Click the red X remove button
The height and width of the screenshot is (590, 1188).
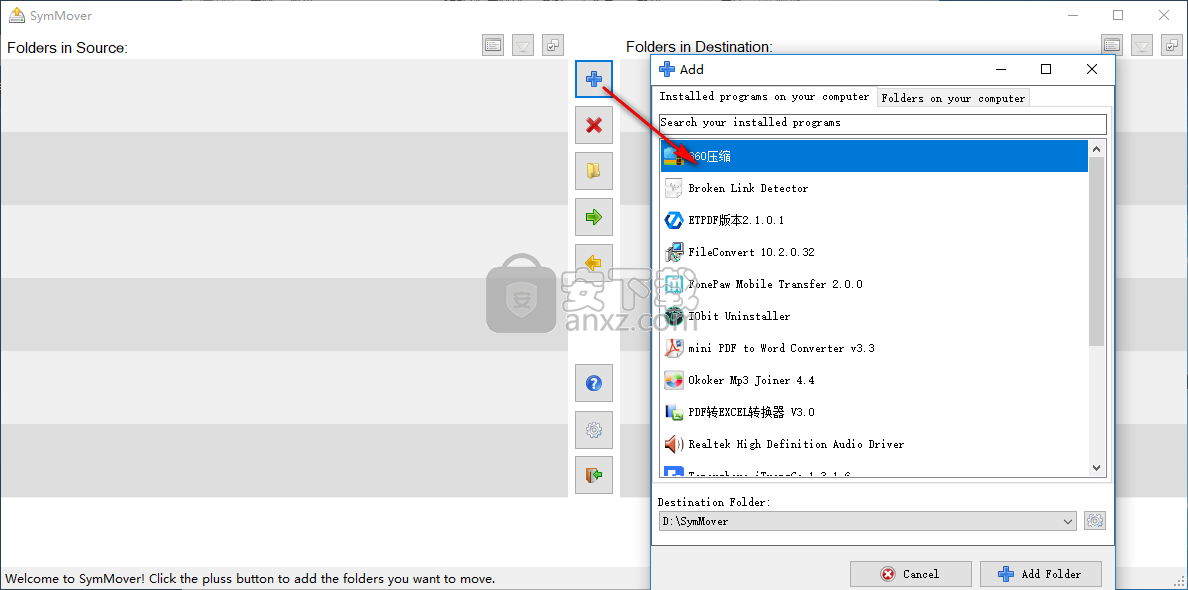[594, 125]
